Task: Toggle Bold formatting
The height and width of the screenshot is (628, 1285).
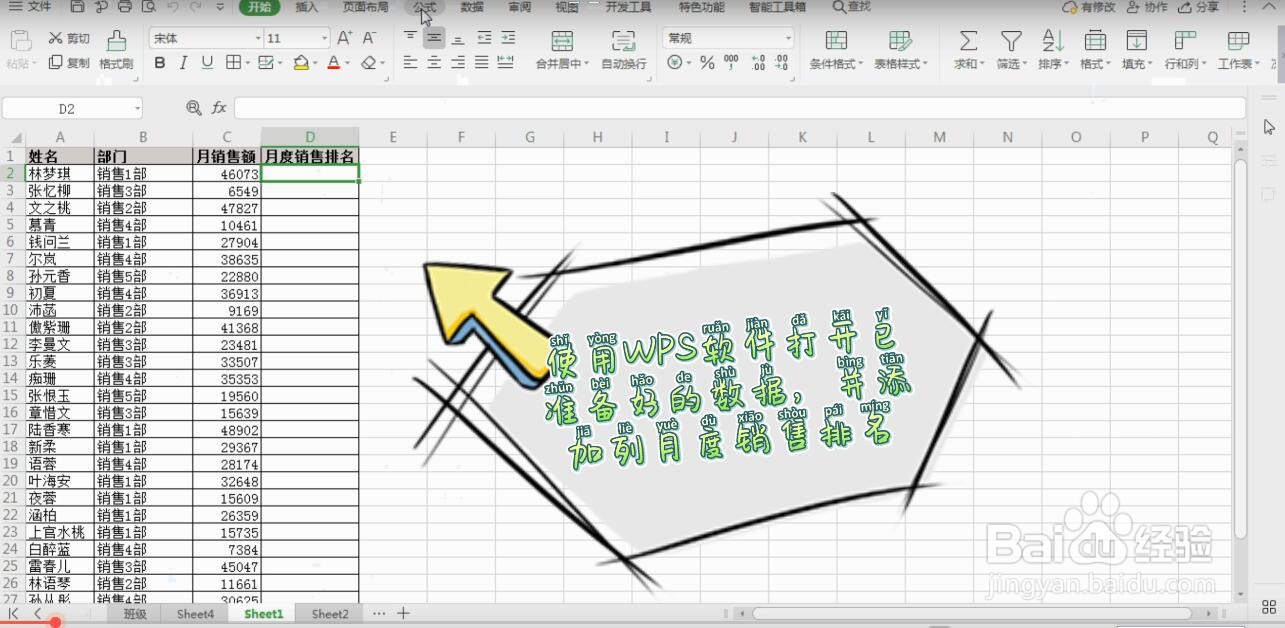Action: (x=159, y=63)
